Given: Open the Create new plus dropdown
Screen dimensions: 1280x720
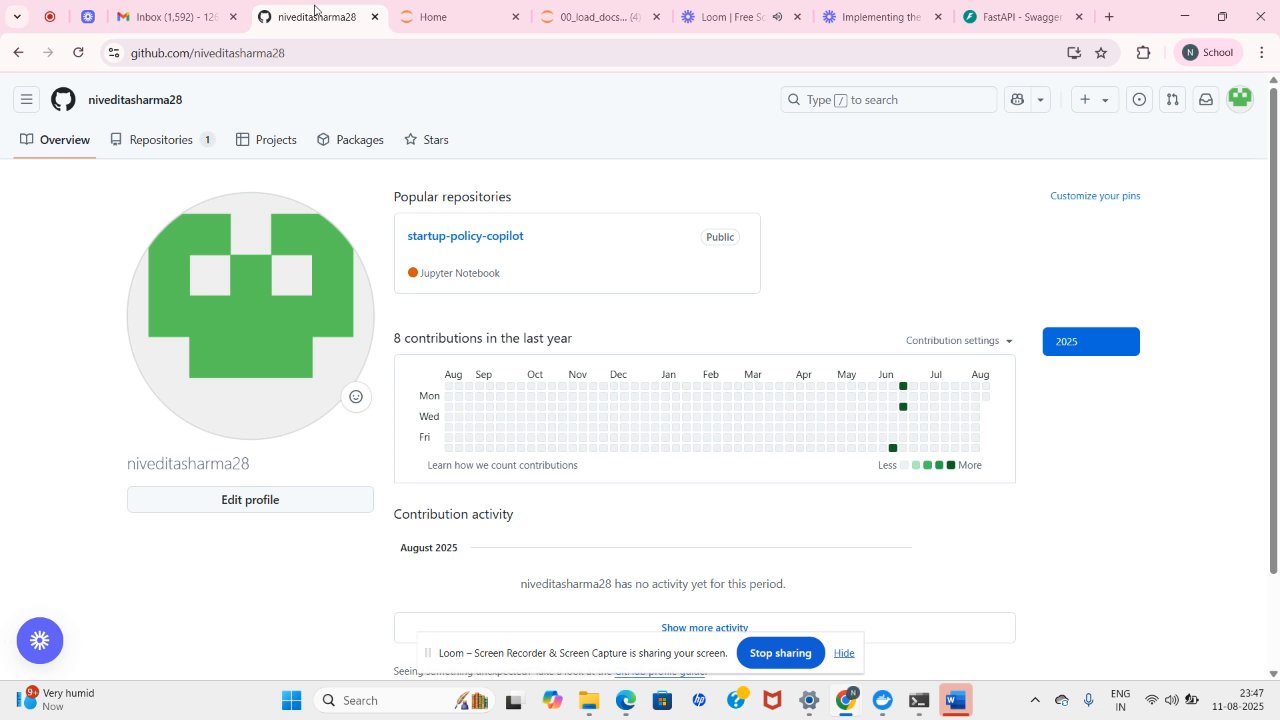Looking at the screenshot, I should coord(1094,100).
